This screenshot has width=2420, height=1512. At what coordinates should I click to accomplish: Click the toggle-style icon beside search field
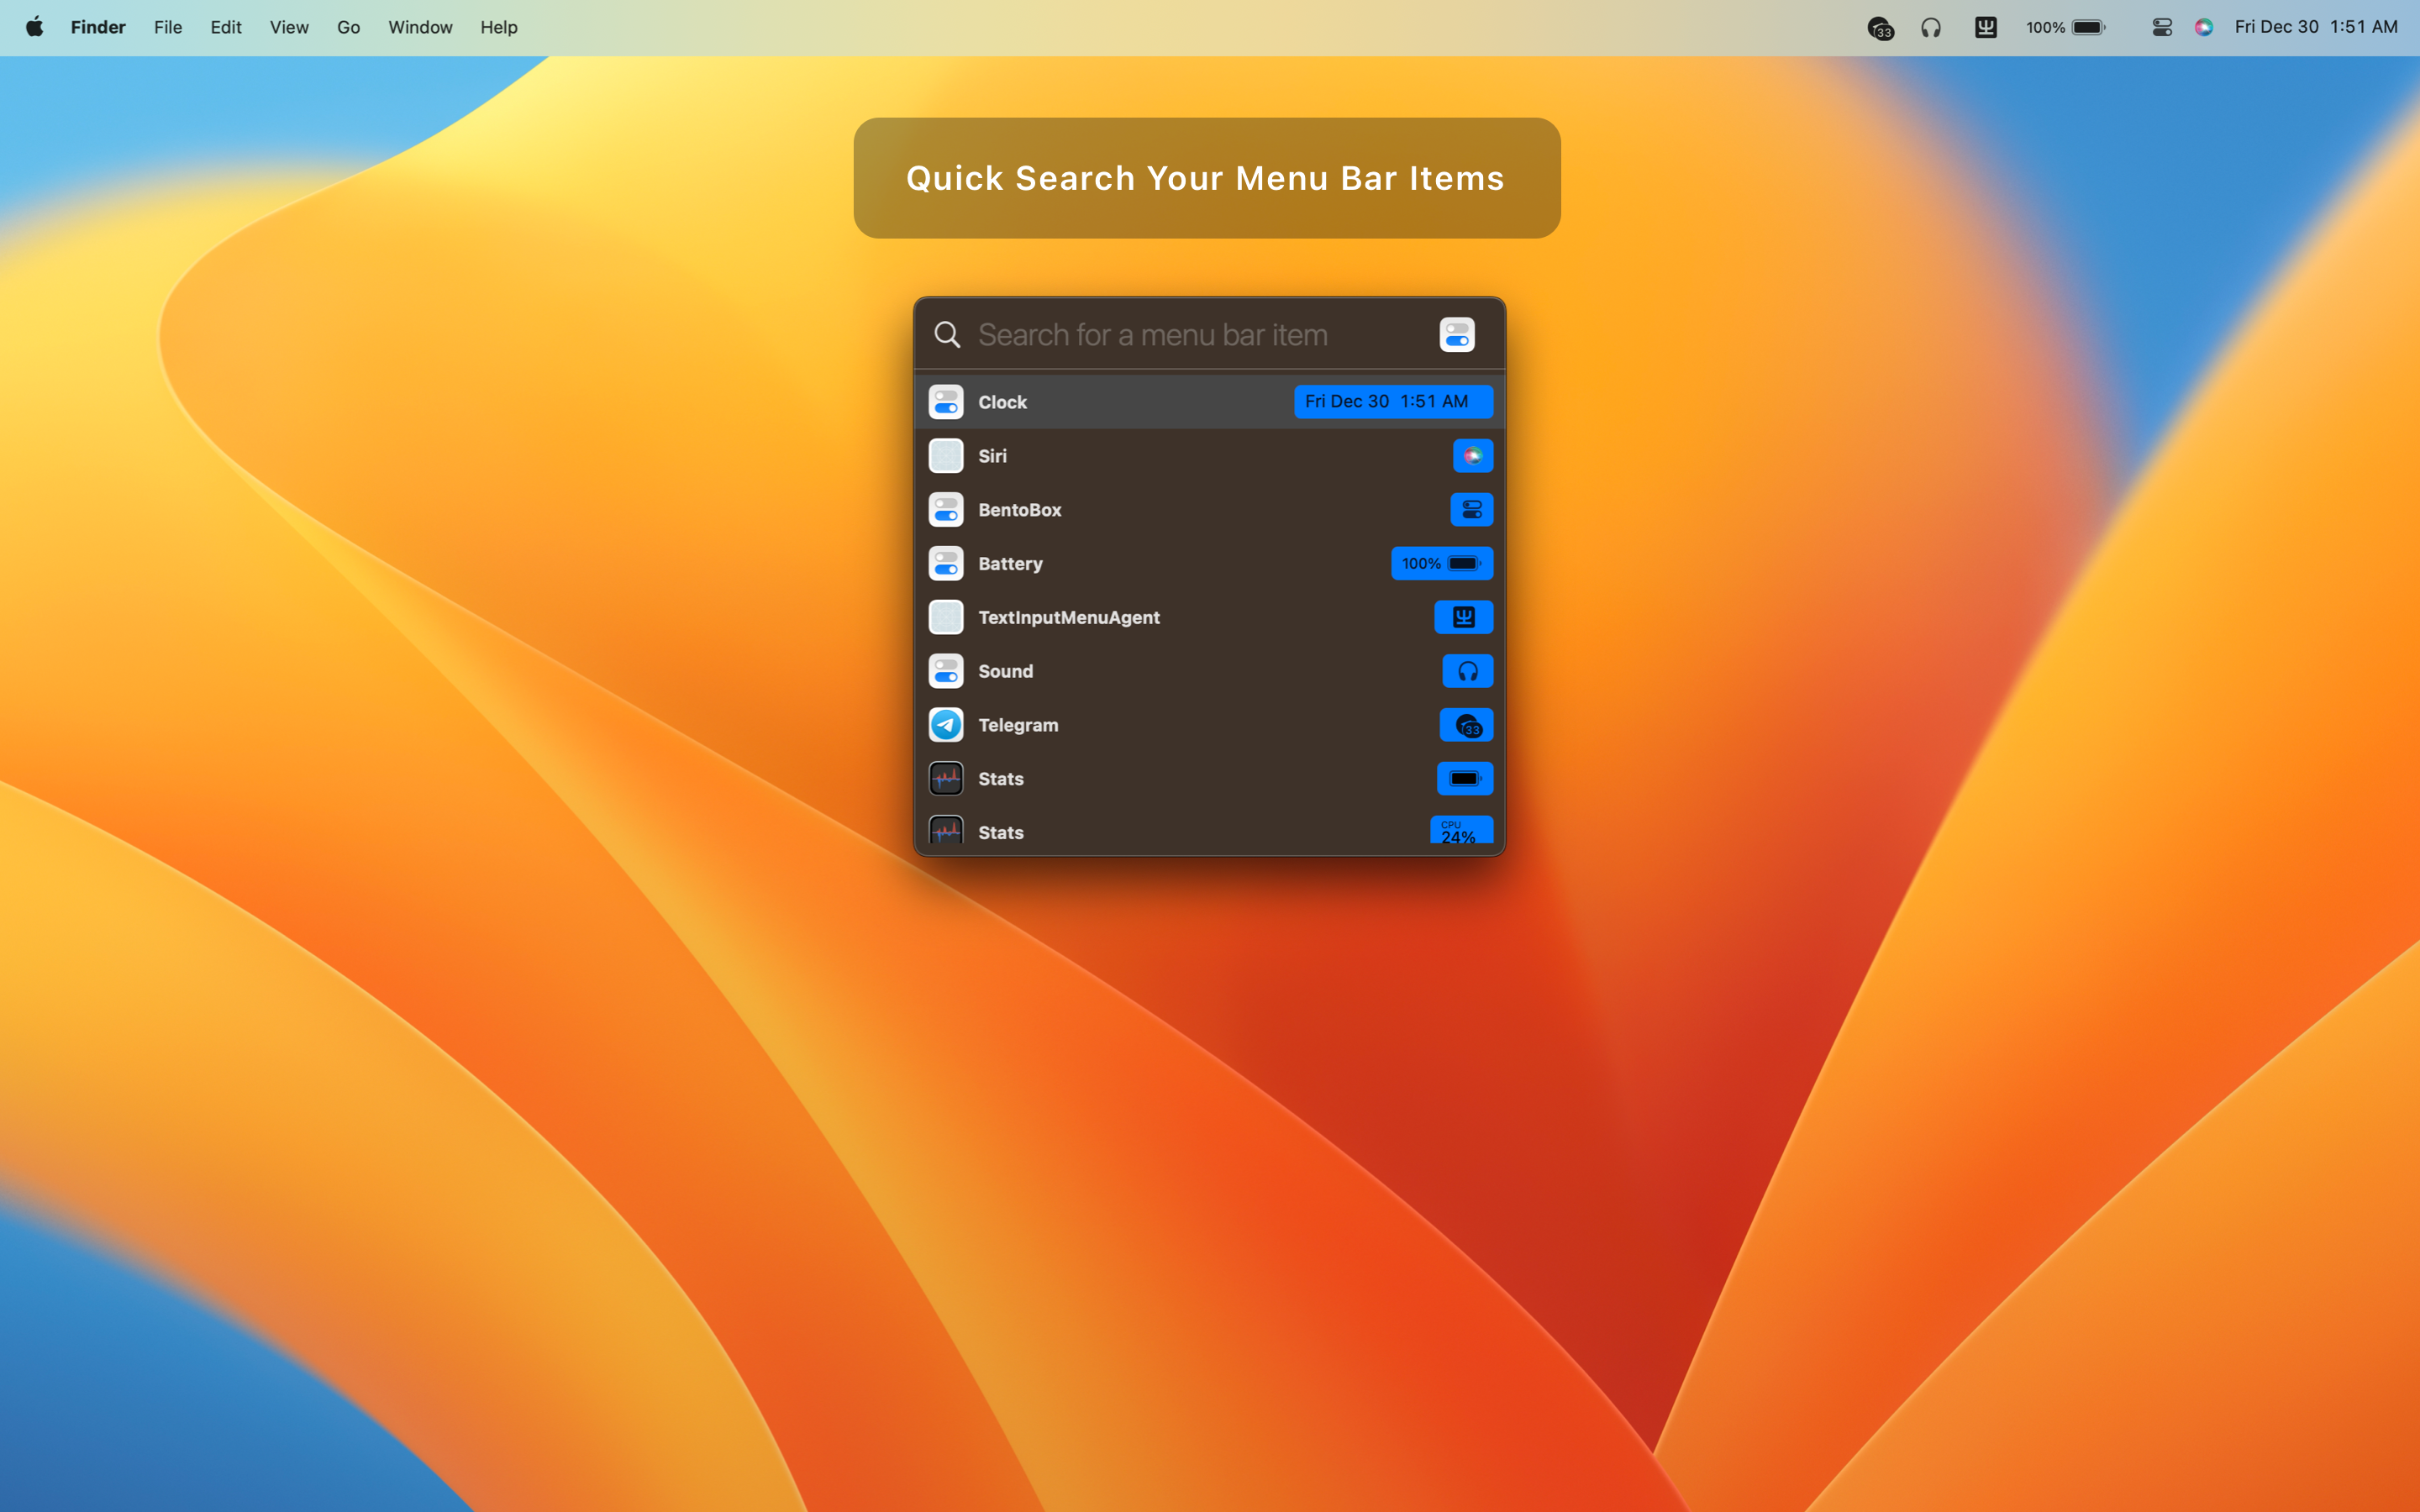point(1457,335)
